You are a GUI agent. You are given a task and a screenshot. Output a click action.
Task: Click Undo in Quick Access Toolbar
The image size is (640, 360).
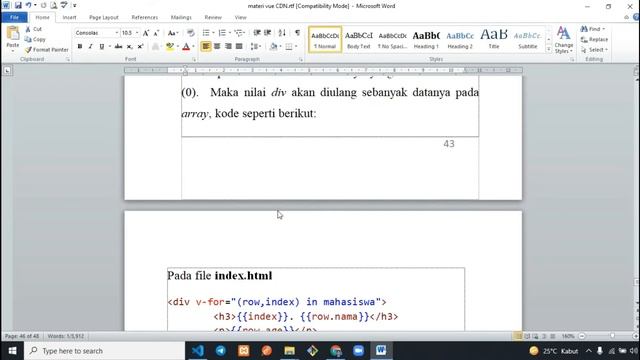[x=29, y=5]
